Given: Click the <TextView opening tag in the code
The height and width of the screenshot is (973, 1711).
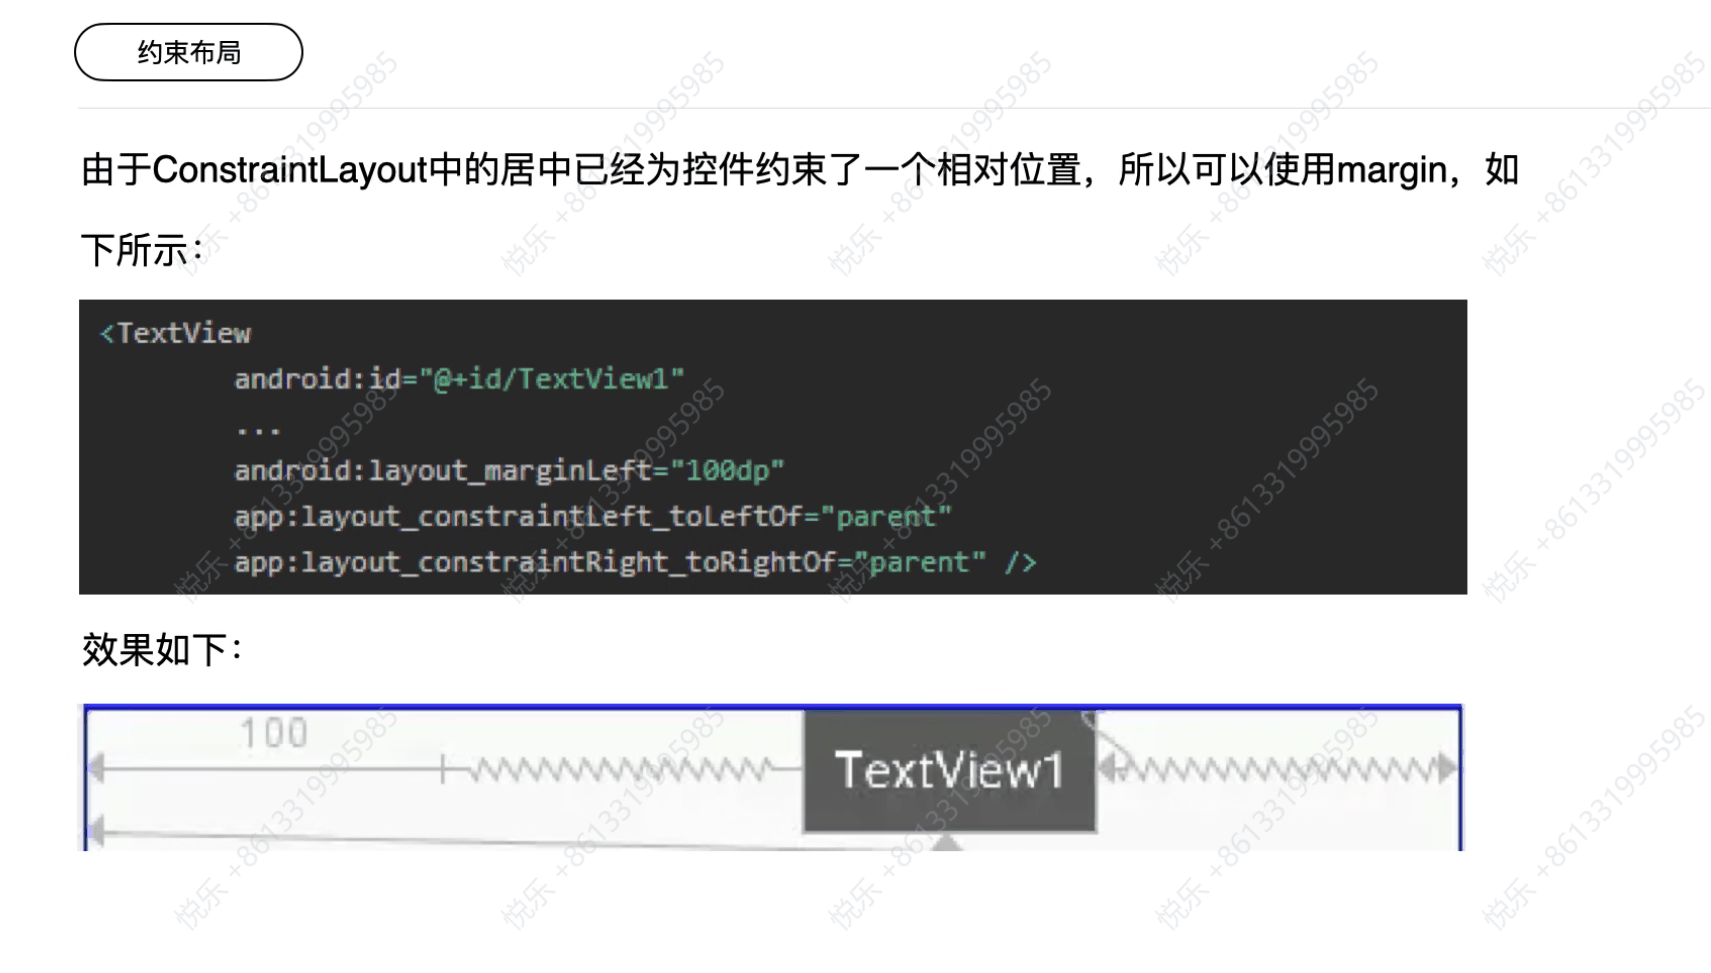Looking at the screenshot, I should [x=175, y=333].
